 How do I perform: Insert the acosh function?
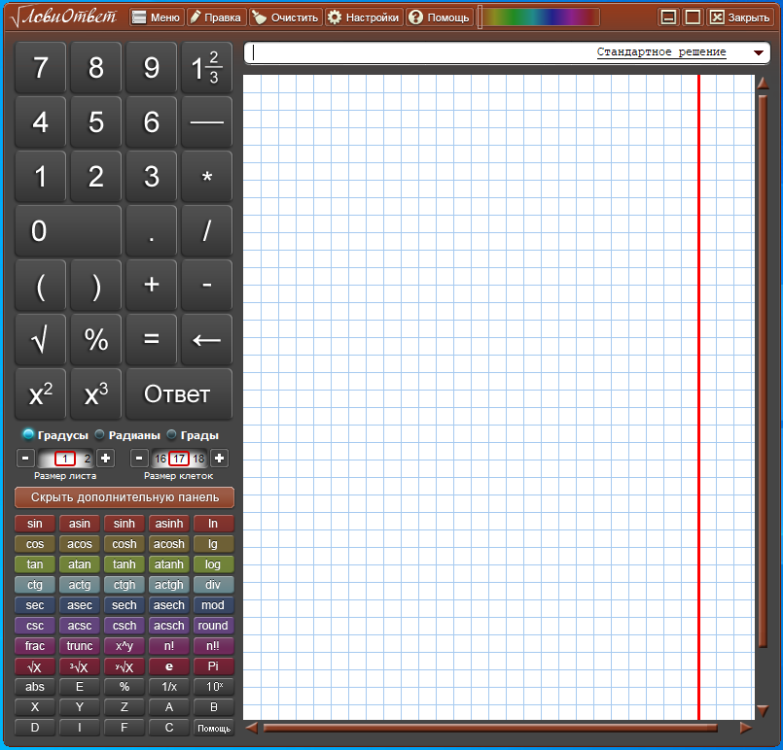pos(169,544)
